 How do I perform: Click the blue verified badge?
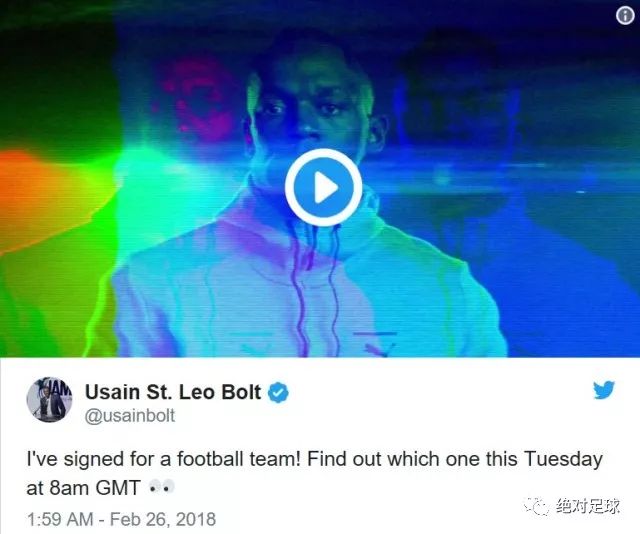click(x=278, y=392)
